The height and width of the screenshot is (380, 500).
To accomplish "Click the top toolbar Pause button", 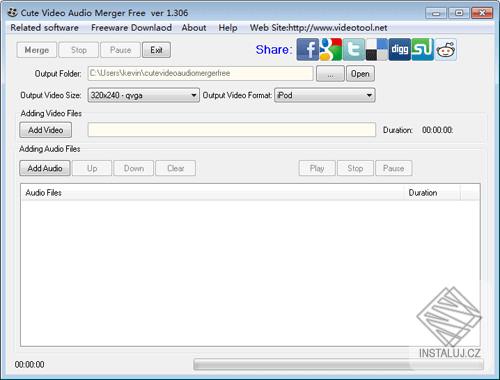I will tap(120, 50).
